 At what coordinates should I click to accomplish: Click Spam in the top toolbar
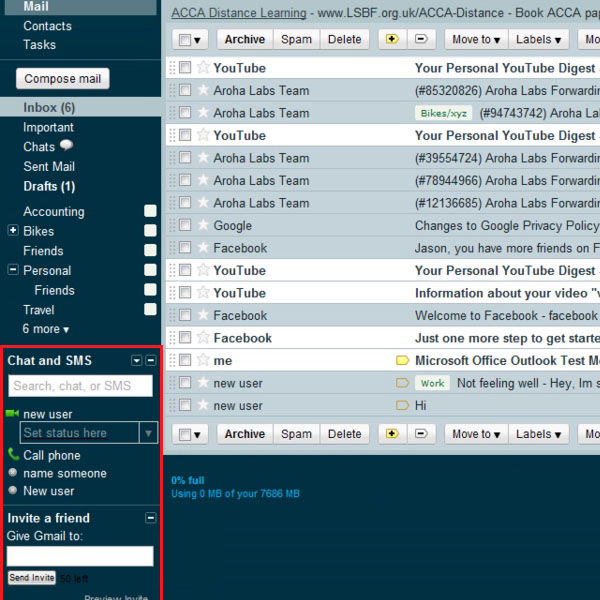pos(296,39)
